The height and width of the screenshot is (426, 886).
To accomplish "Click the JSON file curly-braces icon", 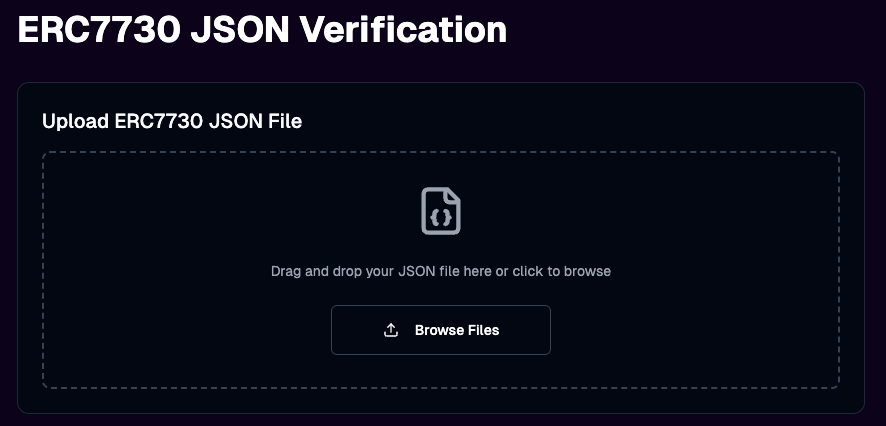I will (x=441, y=211).
